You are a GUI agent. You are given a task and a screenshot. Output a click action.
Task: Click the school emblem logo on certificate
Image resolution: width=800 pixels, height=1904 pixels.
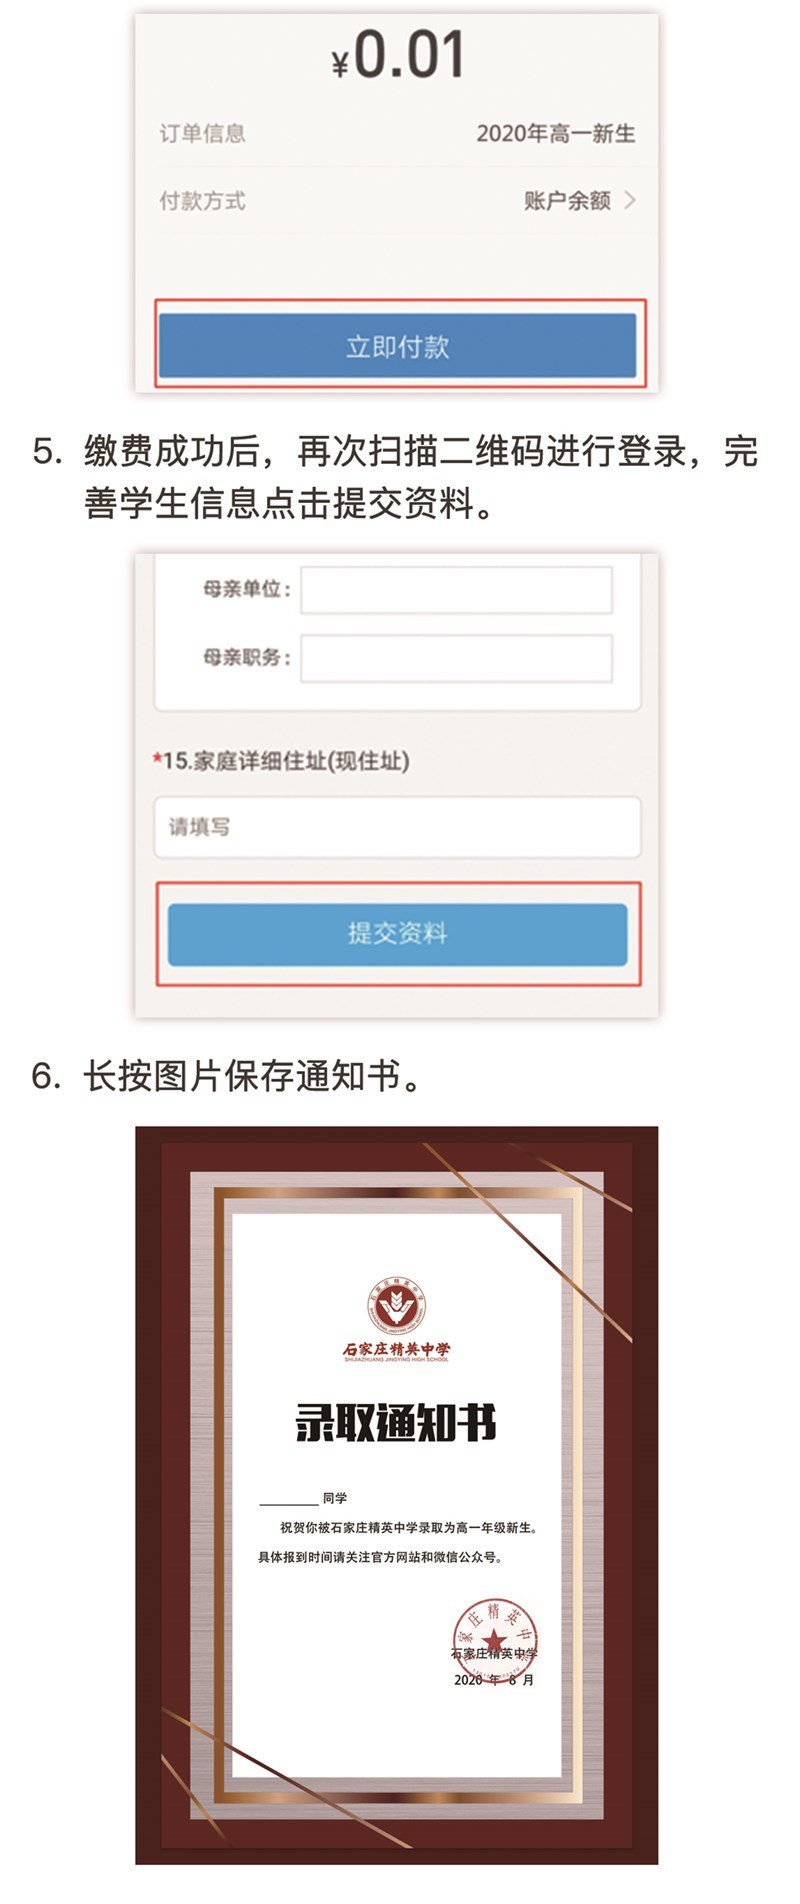tap(396, 1307)
